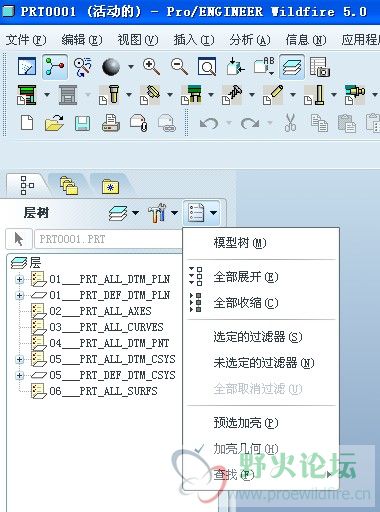The width and height of the screenshot is (380, 512).
Task: Click the grey mold base icon
Action: click(x=68, y=95)
